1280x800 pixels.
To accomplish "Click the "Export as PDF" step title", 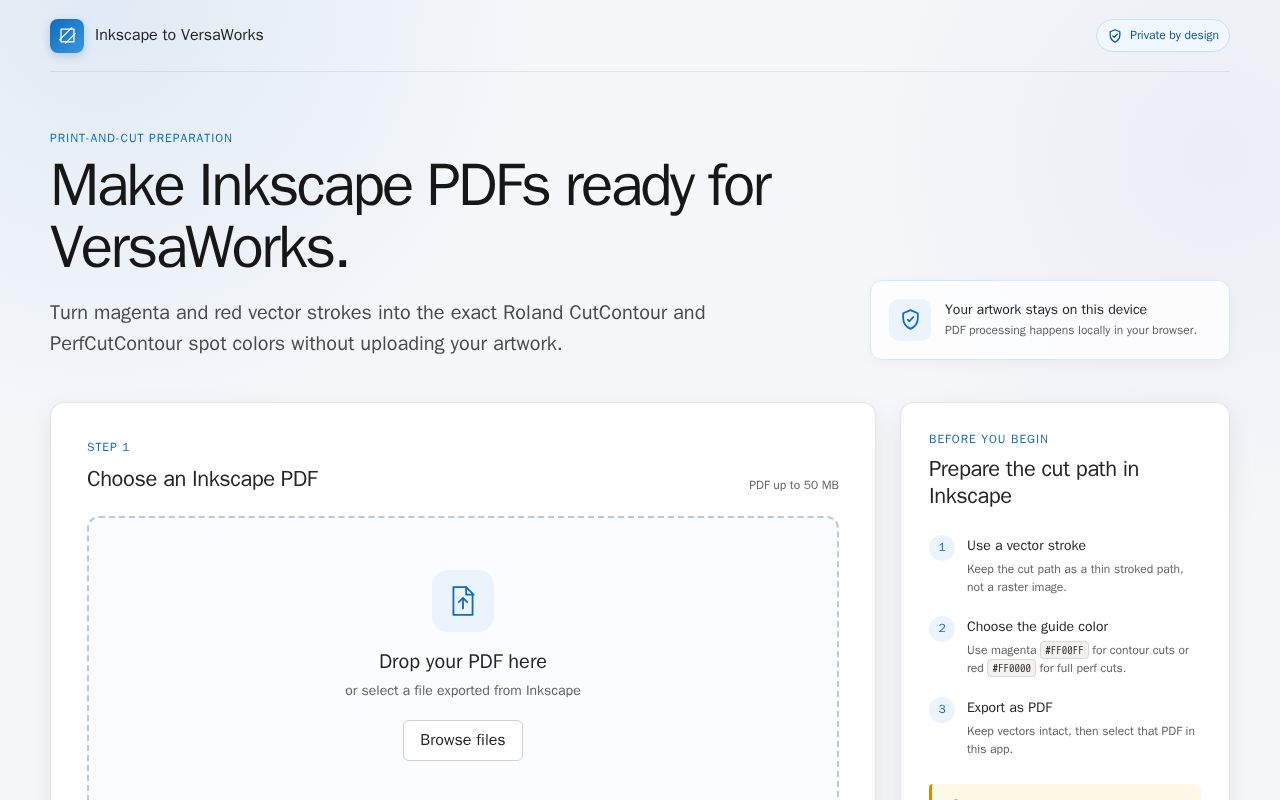I will coord(1010,707).
